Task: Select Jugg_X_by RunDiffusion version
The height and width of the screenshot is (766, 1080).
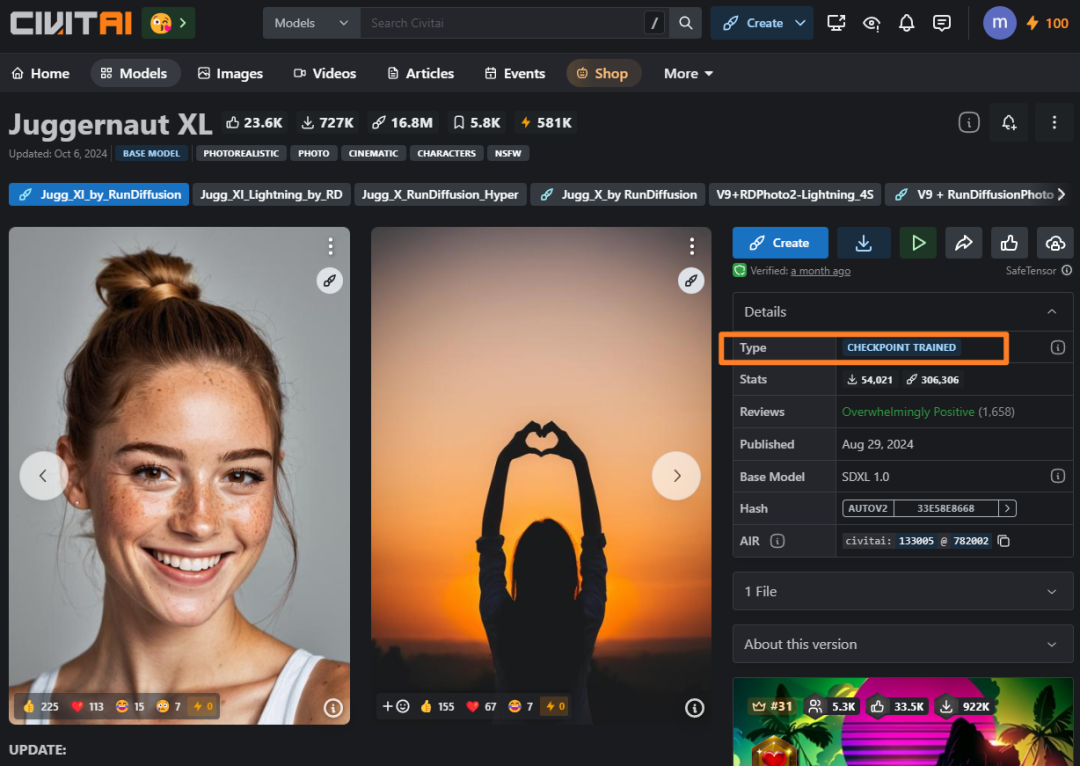Action: pyautogui.click(x=618, y=194)
